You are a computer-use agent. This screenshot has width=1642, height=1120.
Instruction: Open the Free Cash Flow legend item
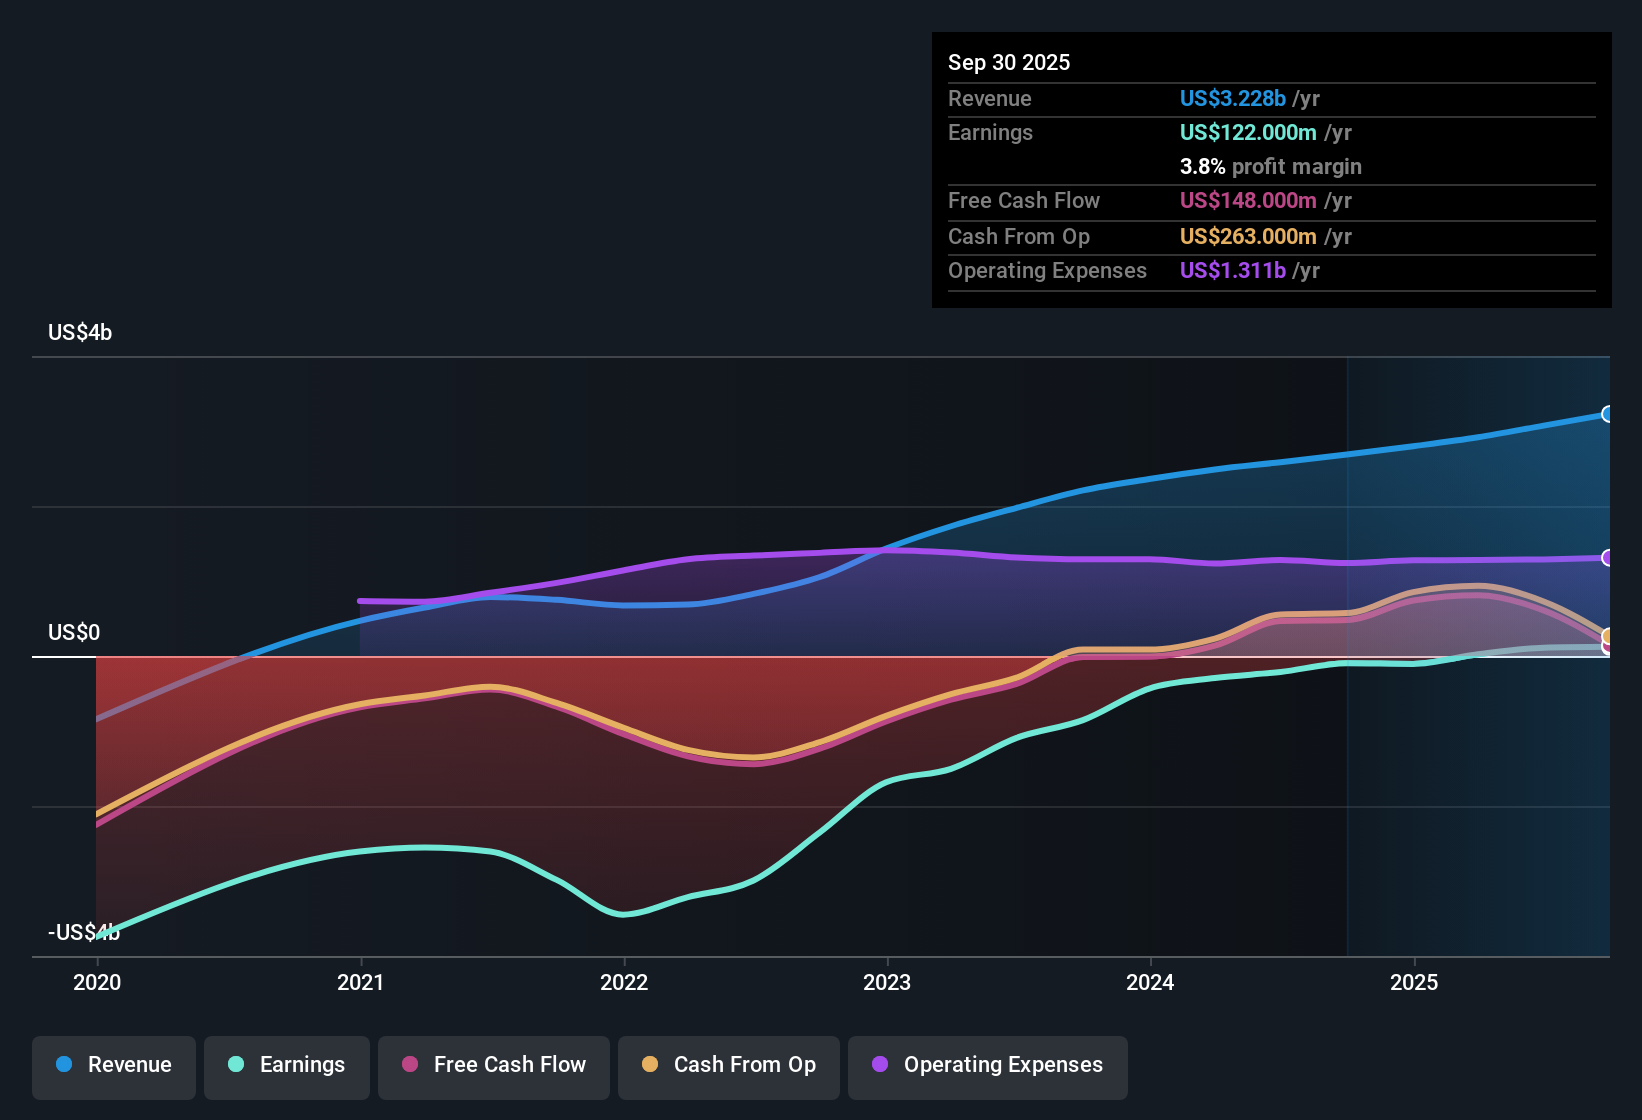[493, 1065]
